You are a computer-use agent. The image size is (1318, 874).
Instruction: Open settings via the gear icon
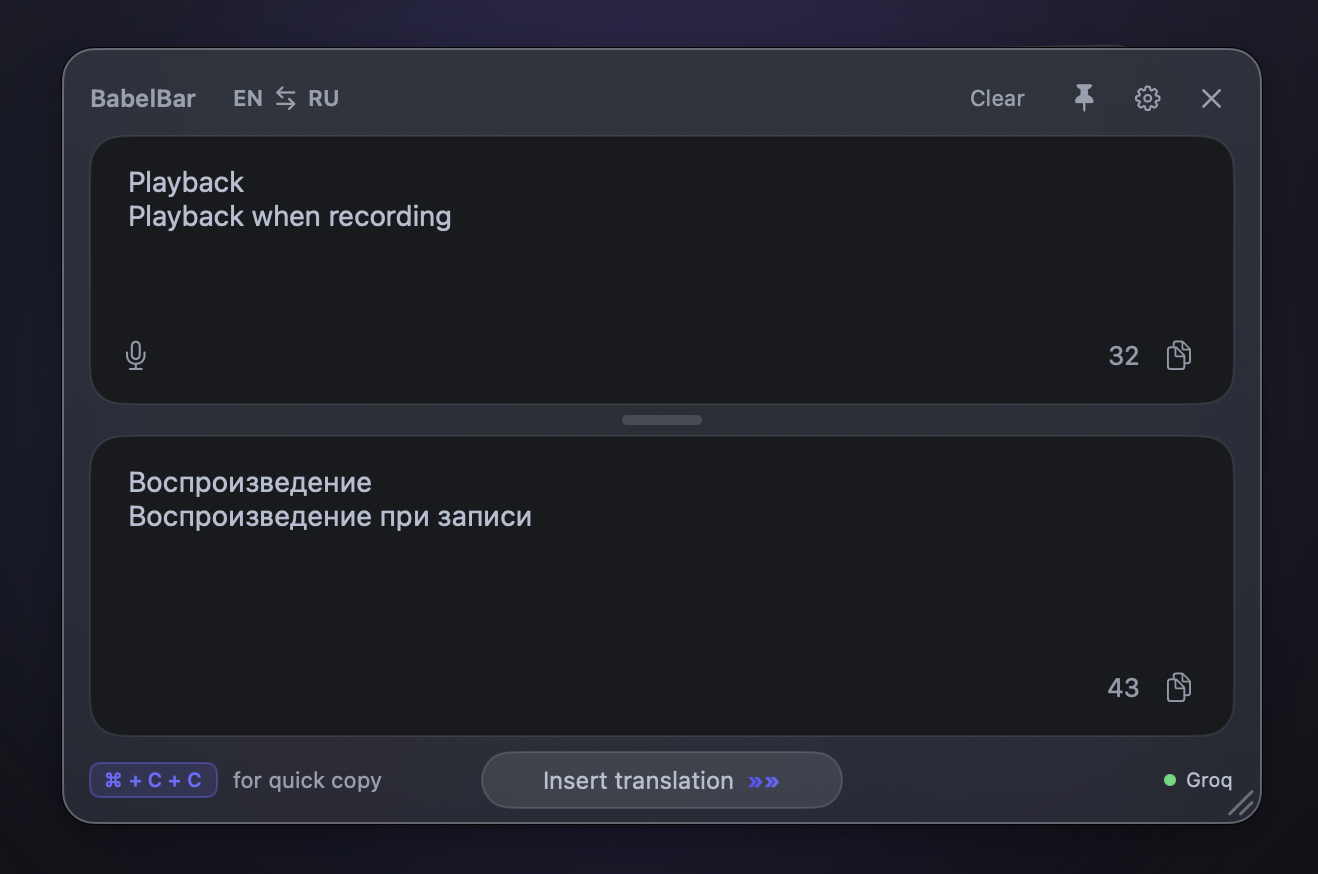click(1147, 98)
